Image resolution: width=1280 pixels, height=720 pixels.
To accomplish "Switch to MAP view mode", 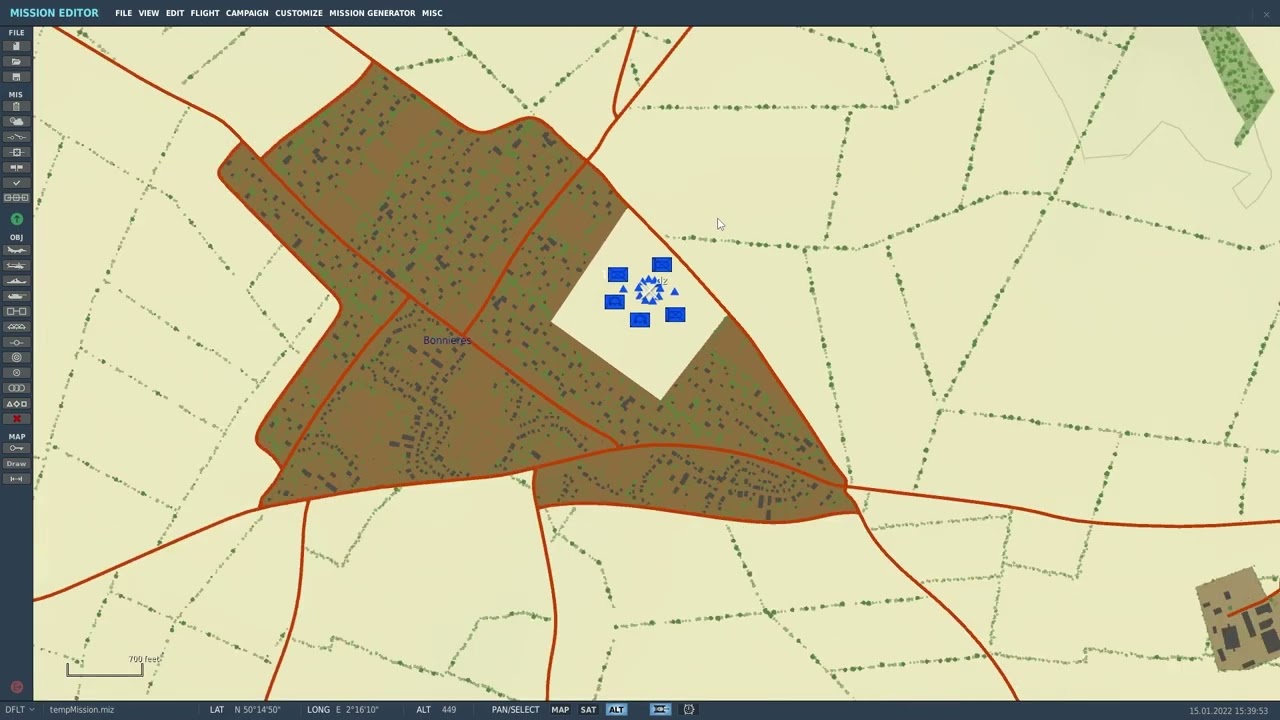I will pos(560,710).
